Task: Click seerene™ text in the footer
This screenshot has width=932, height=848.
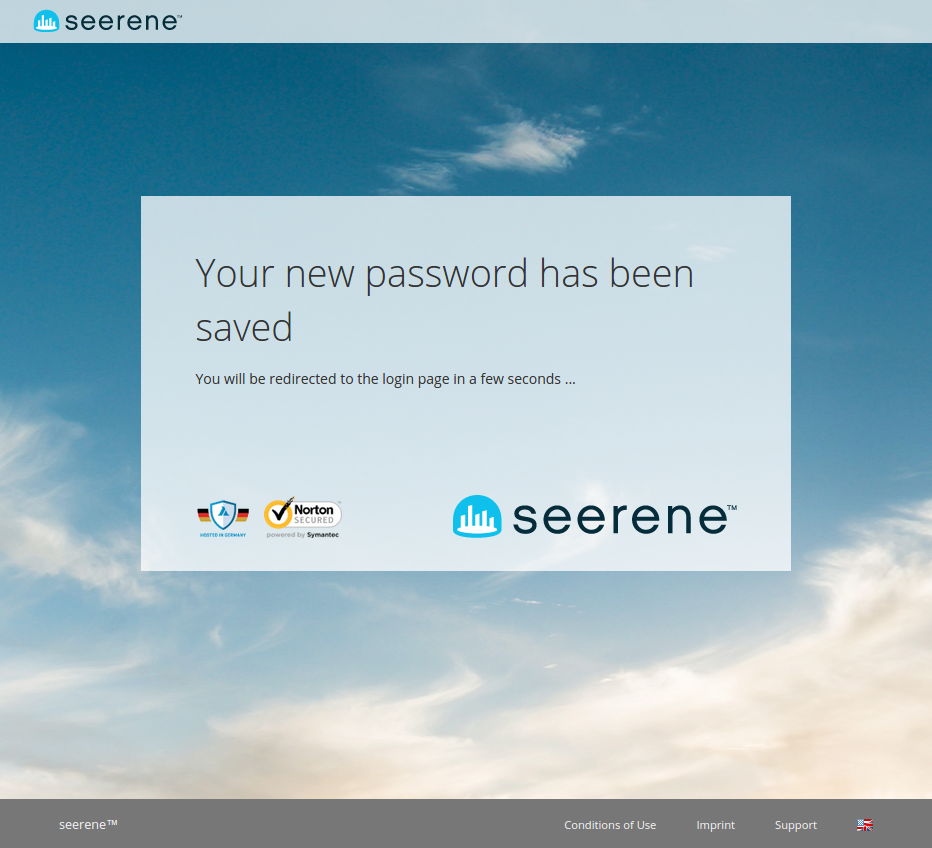Action: [88, 824]
